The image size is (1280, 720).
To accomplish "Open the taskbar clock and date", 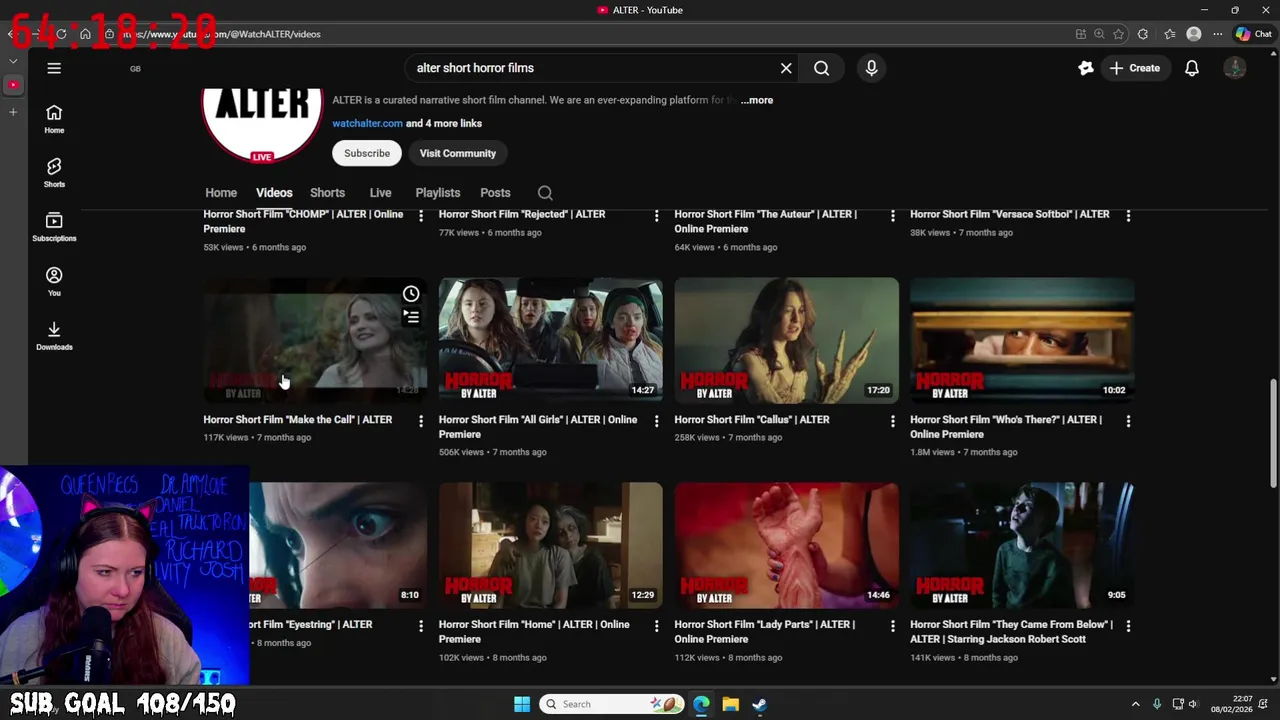I will pyautogui.click(x=1231, y=704).
